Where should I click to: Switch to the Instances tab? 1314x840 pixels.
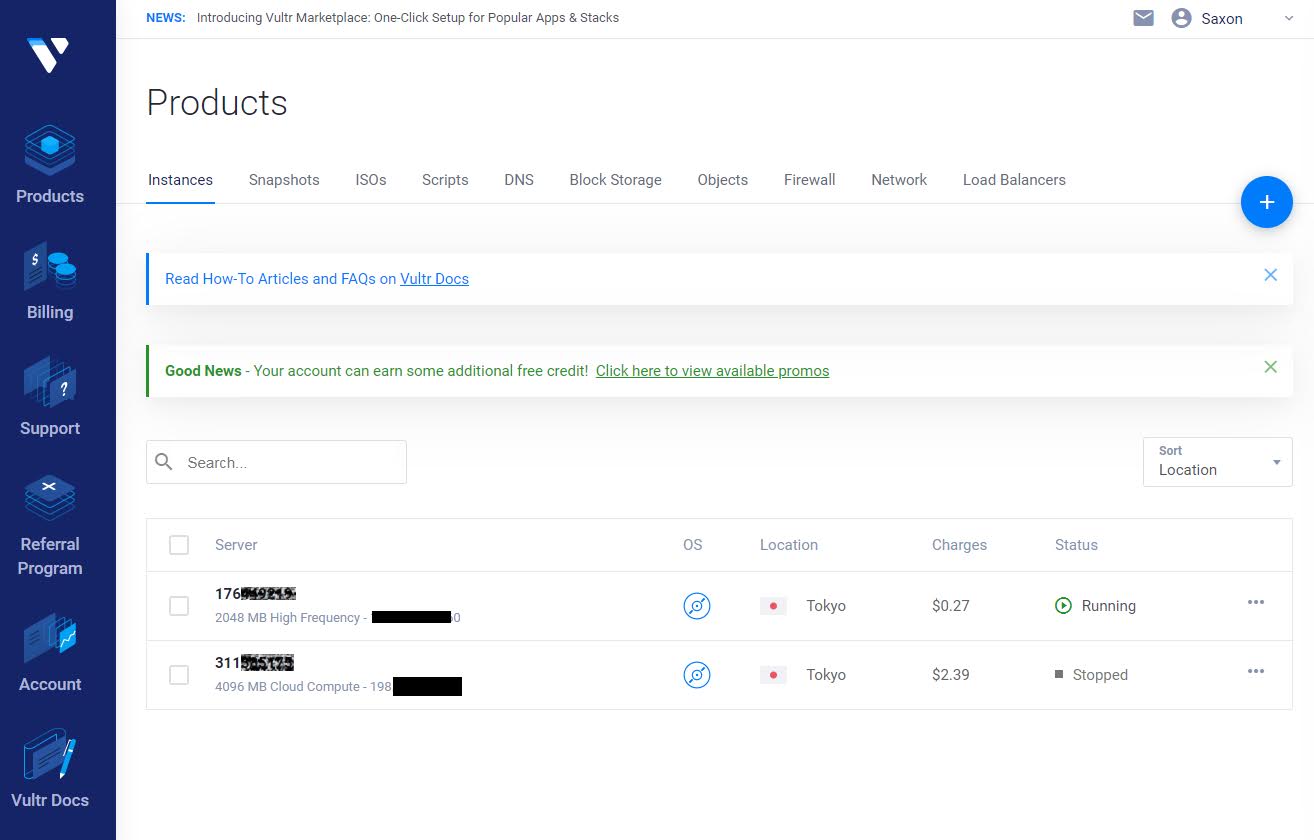180,180
